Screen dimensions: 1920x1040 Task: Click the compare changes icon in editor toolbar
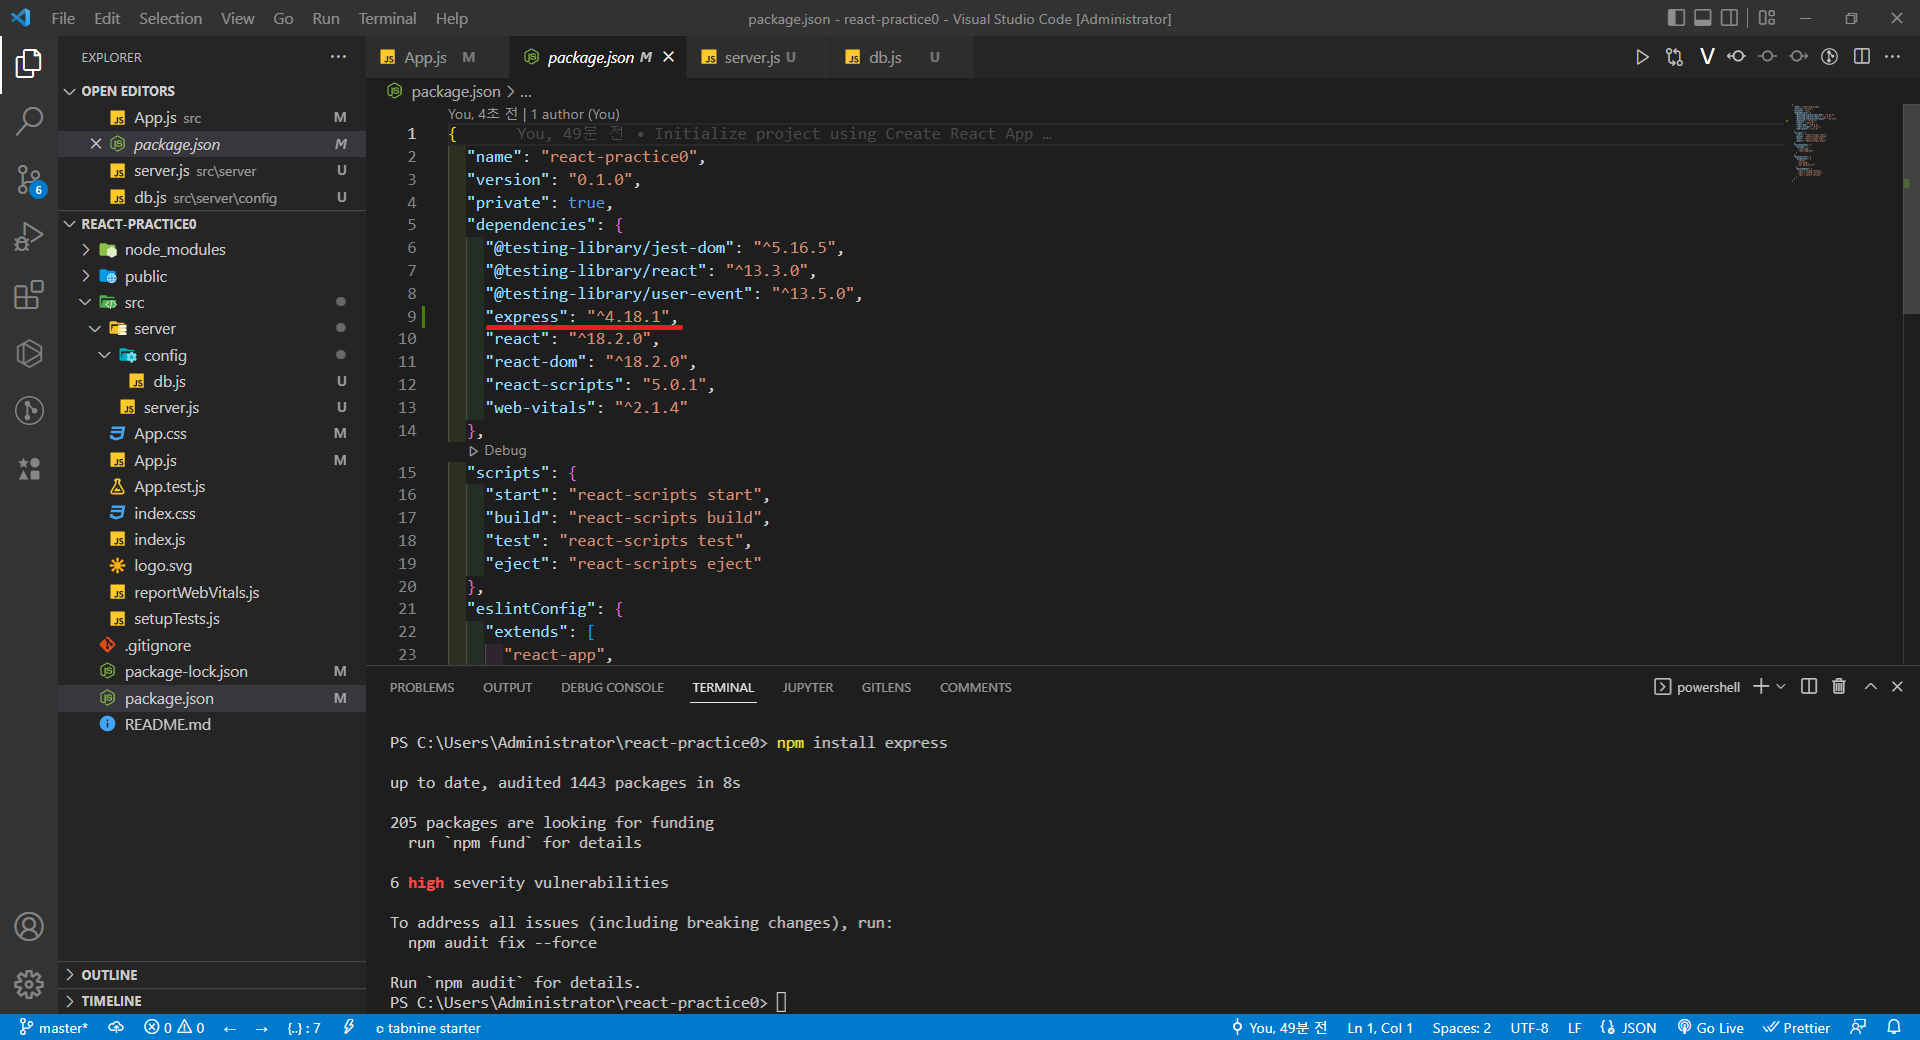point(1674,57)
